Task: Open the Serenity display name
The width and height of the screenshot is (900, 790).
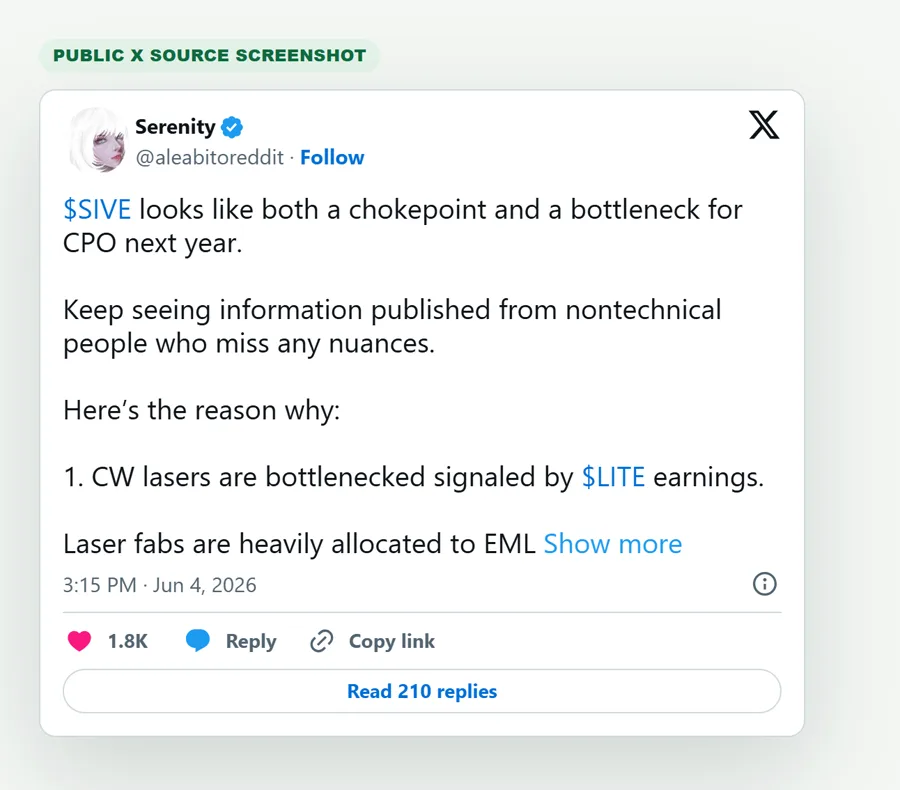Action: 175,127
